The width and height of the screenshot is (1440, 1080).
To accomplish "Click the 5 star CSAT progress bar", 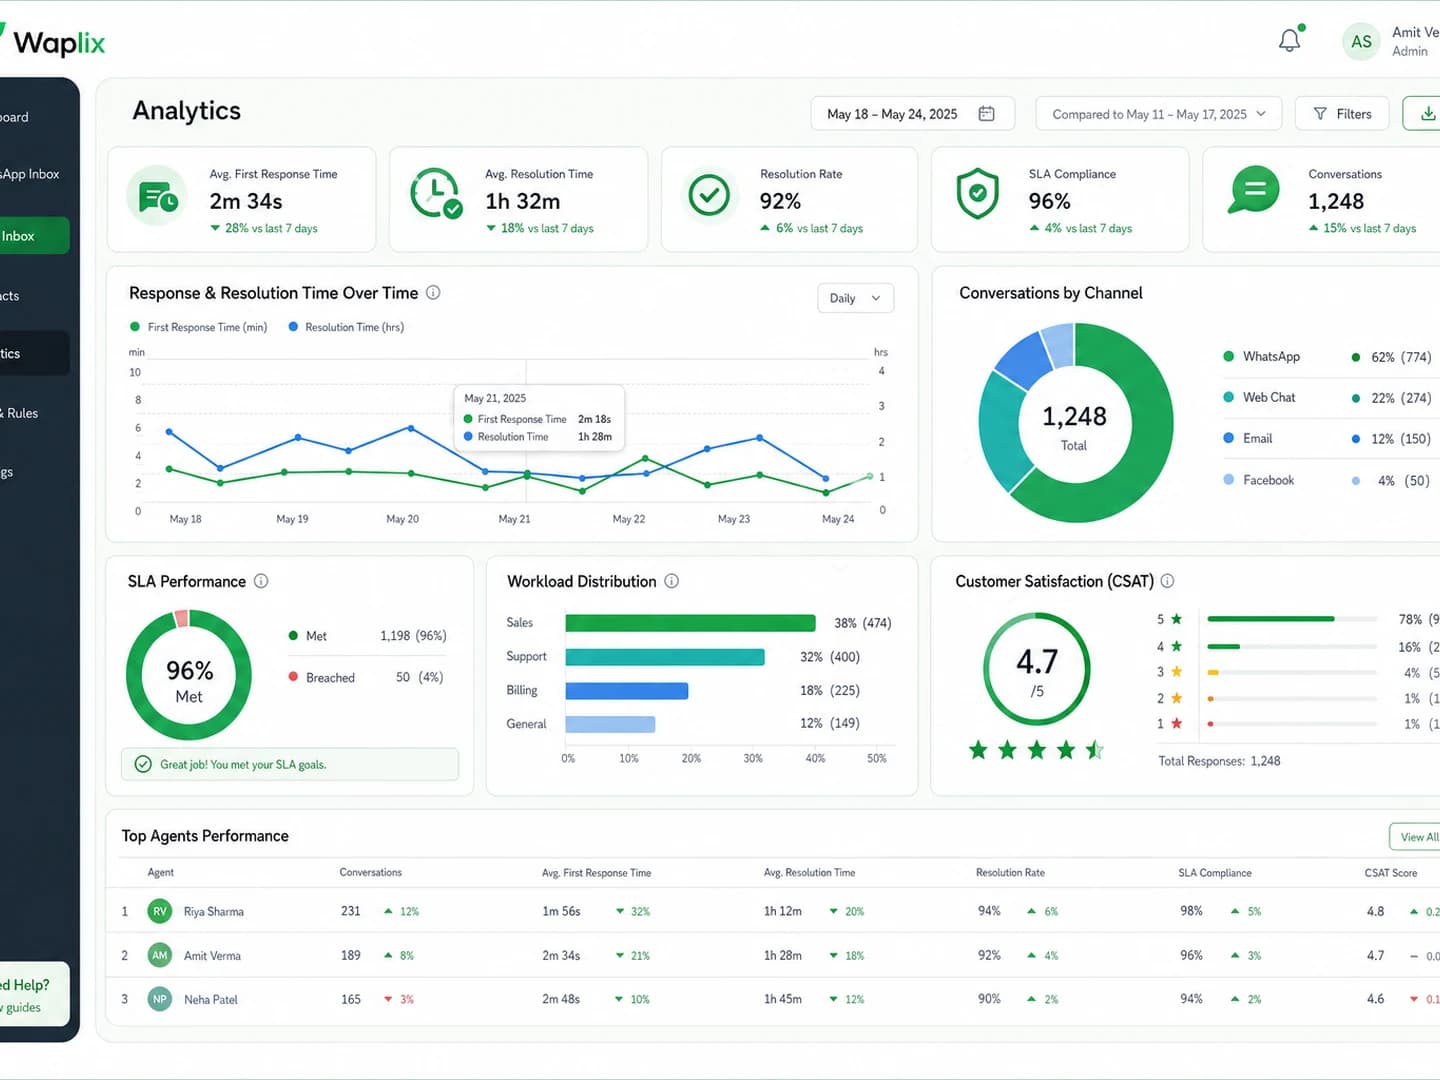I will [1291, 619].
